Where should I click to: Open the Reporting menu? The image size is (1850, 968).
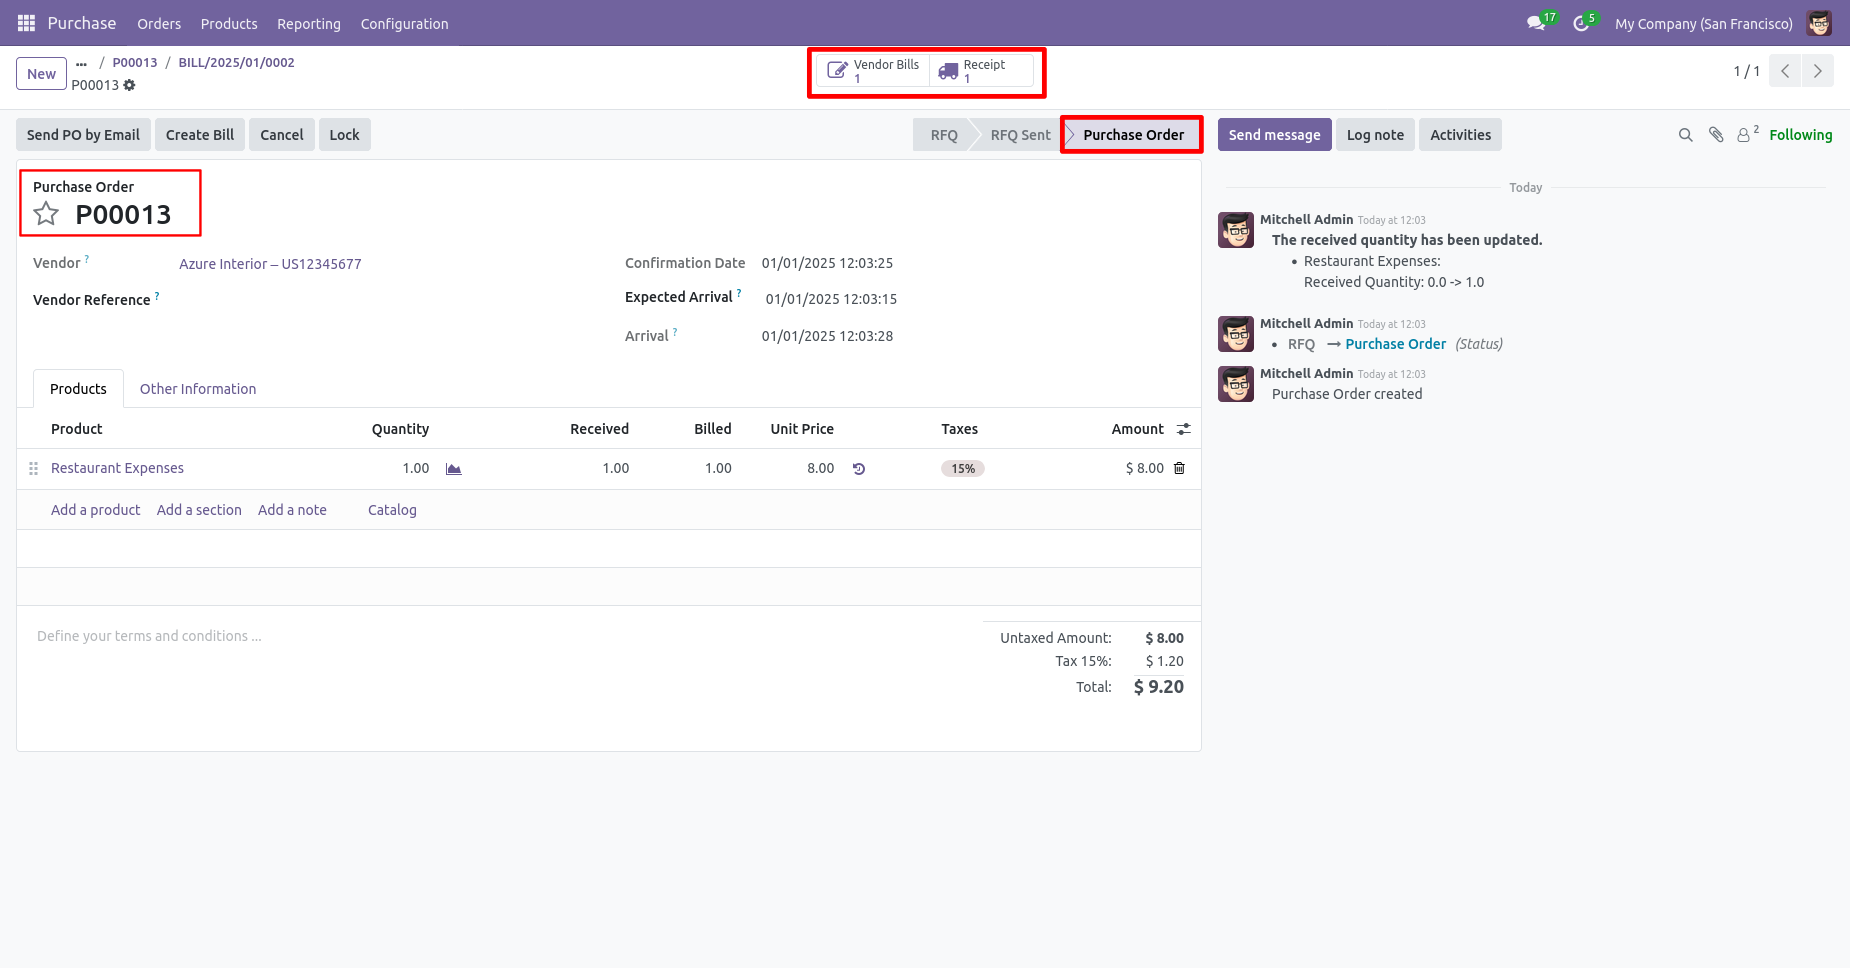click(309, 23)
